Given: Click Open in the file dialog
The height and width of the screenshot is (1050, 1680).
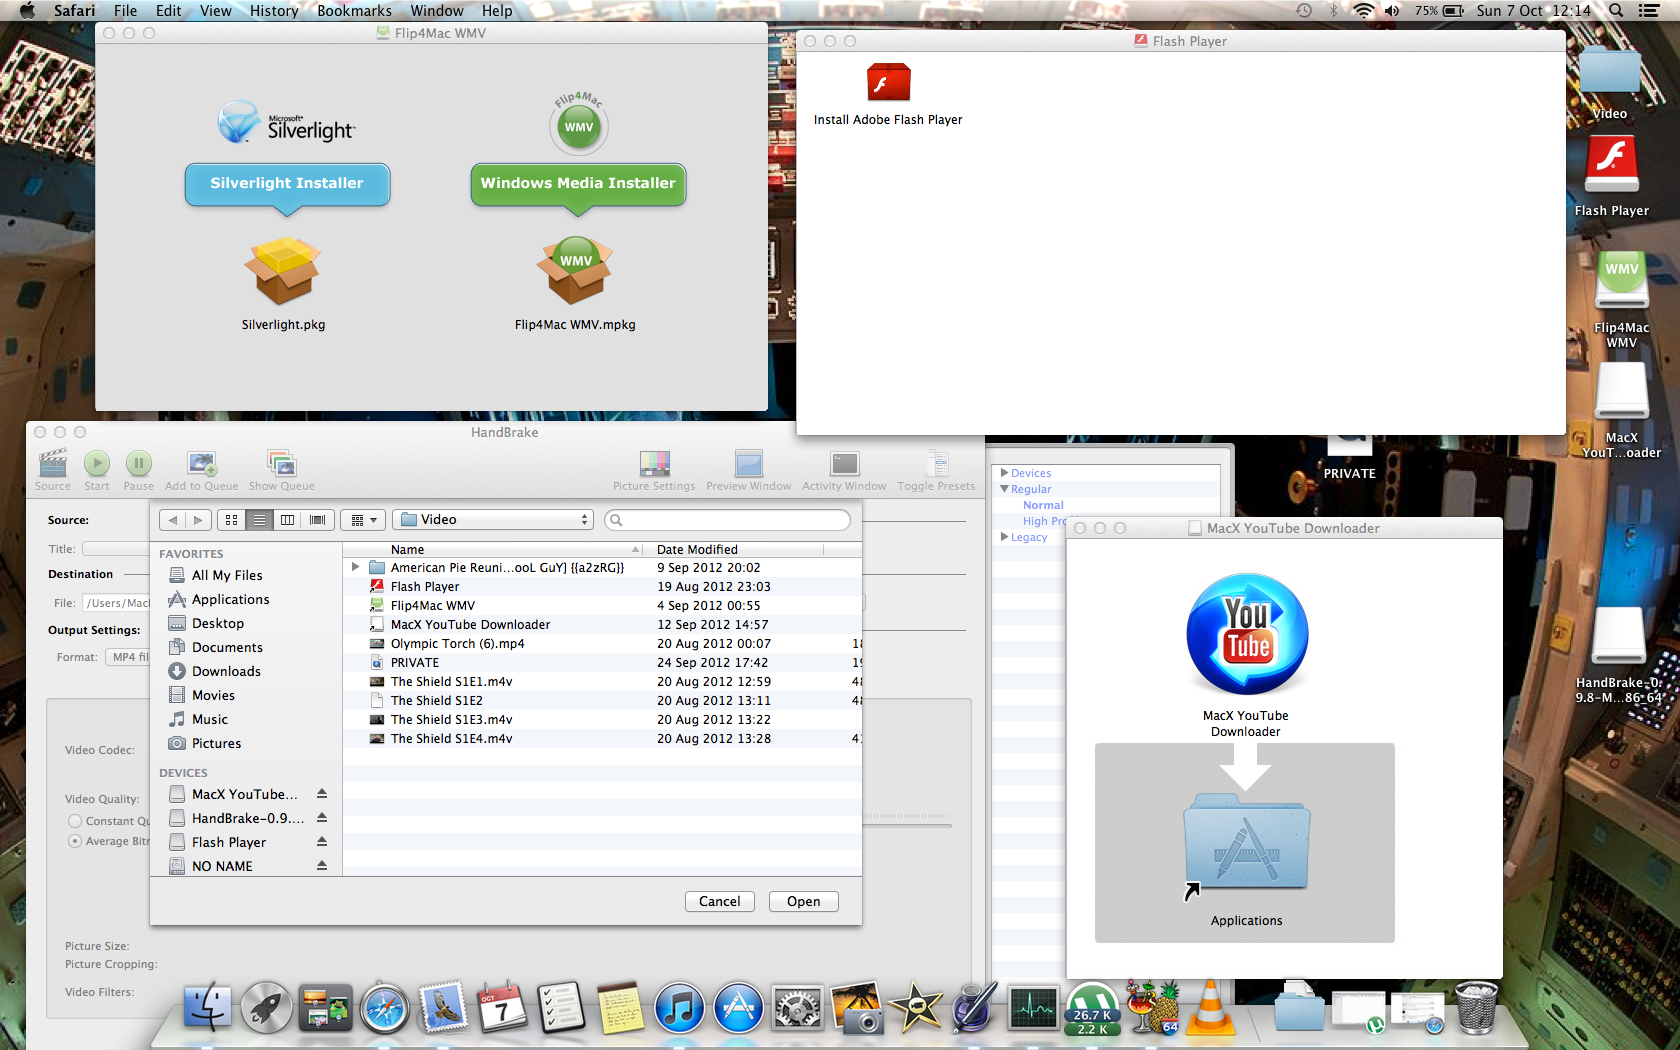Looking at the screenshot, I should (804, 901).
